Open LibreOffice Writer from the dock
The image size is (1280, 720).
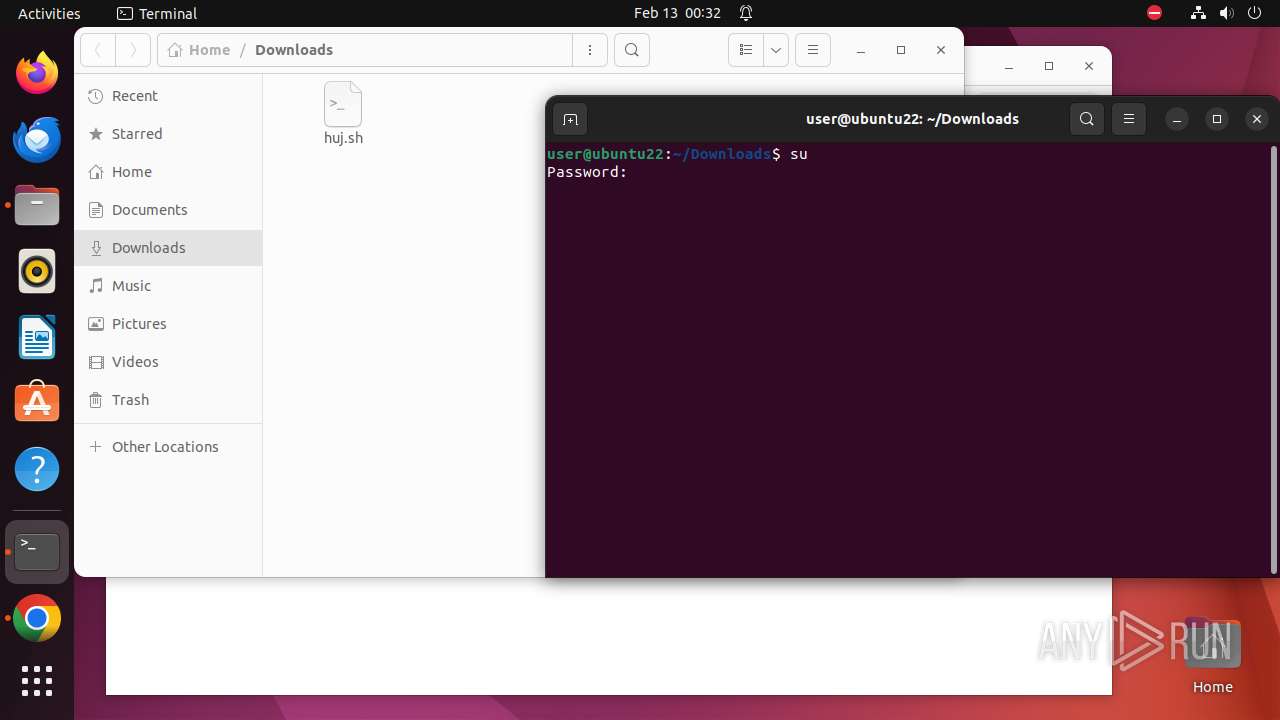coord(37,337)
